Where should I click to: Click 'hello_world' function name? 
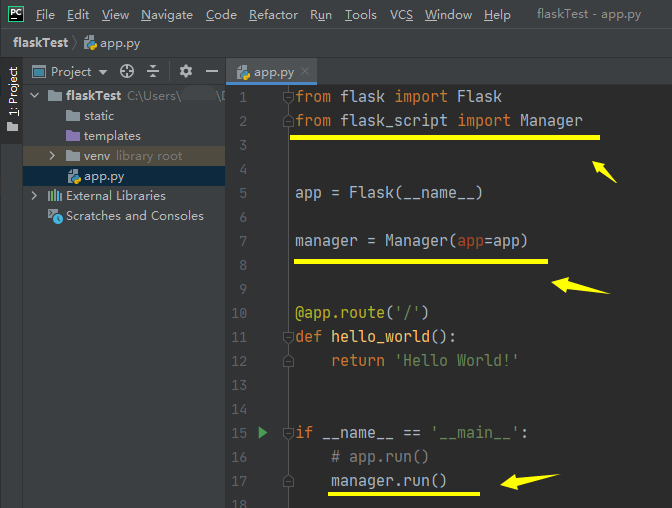click(381, 337)
